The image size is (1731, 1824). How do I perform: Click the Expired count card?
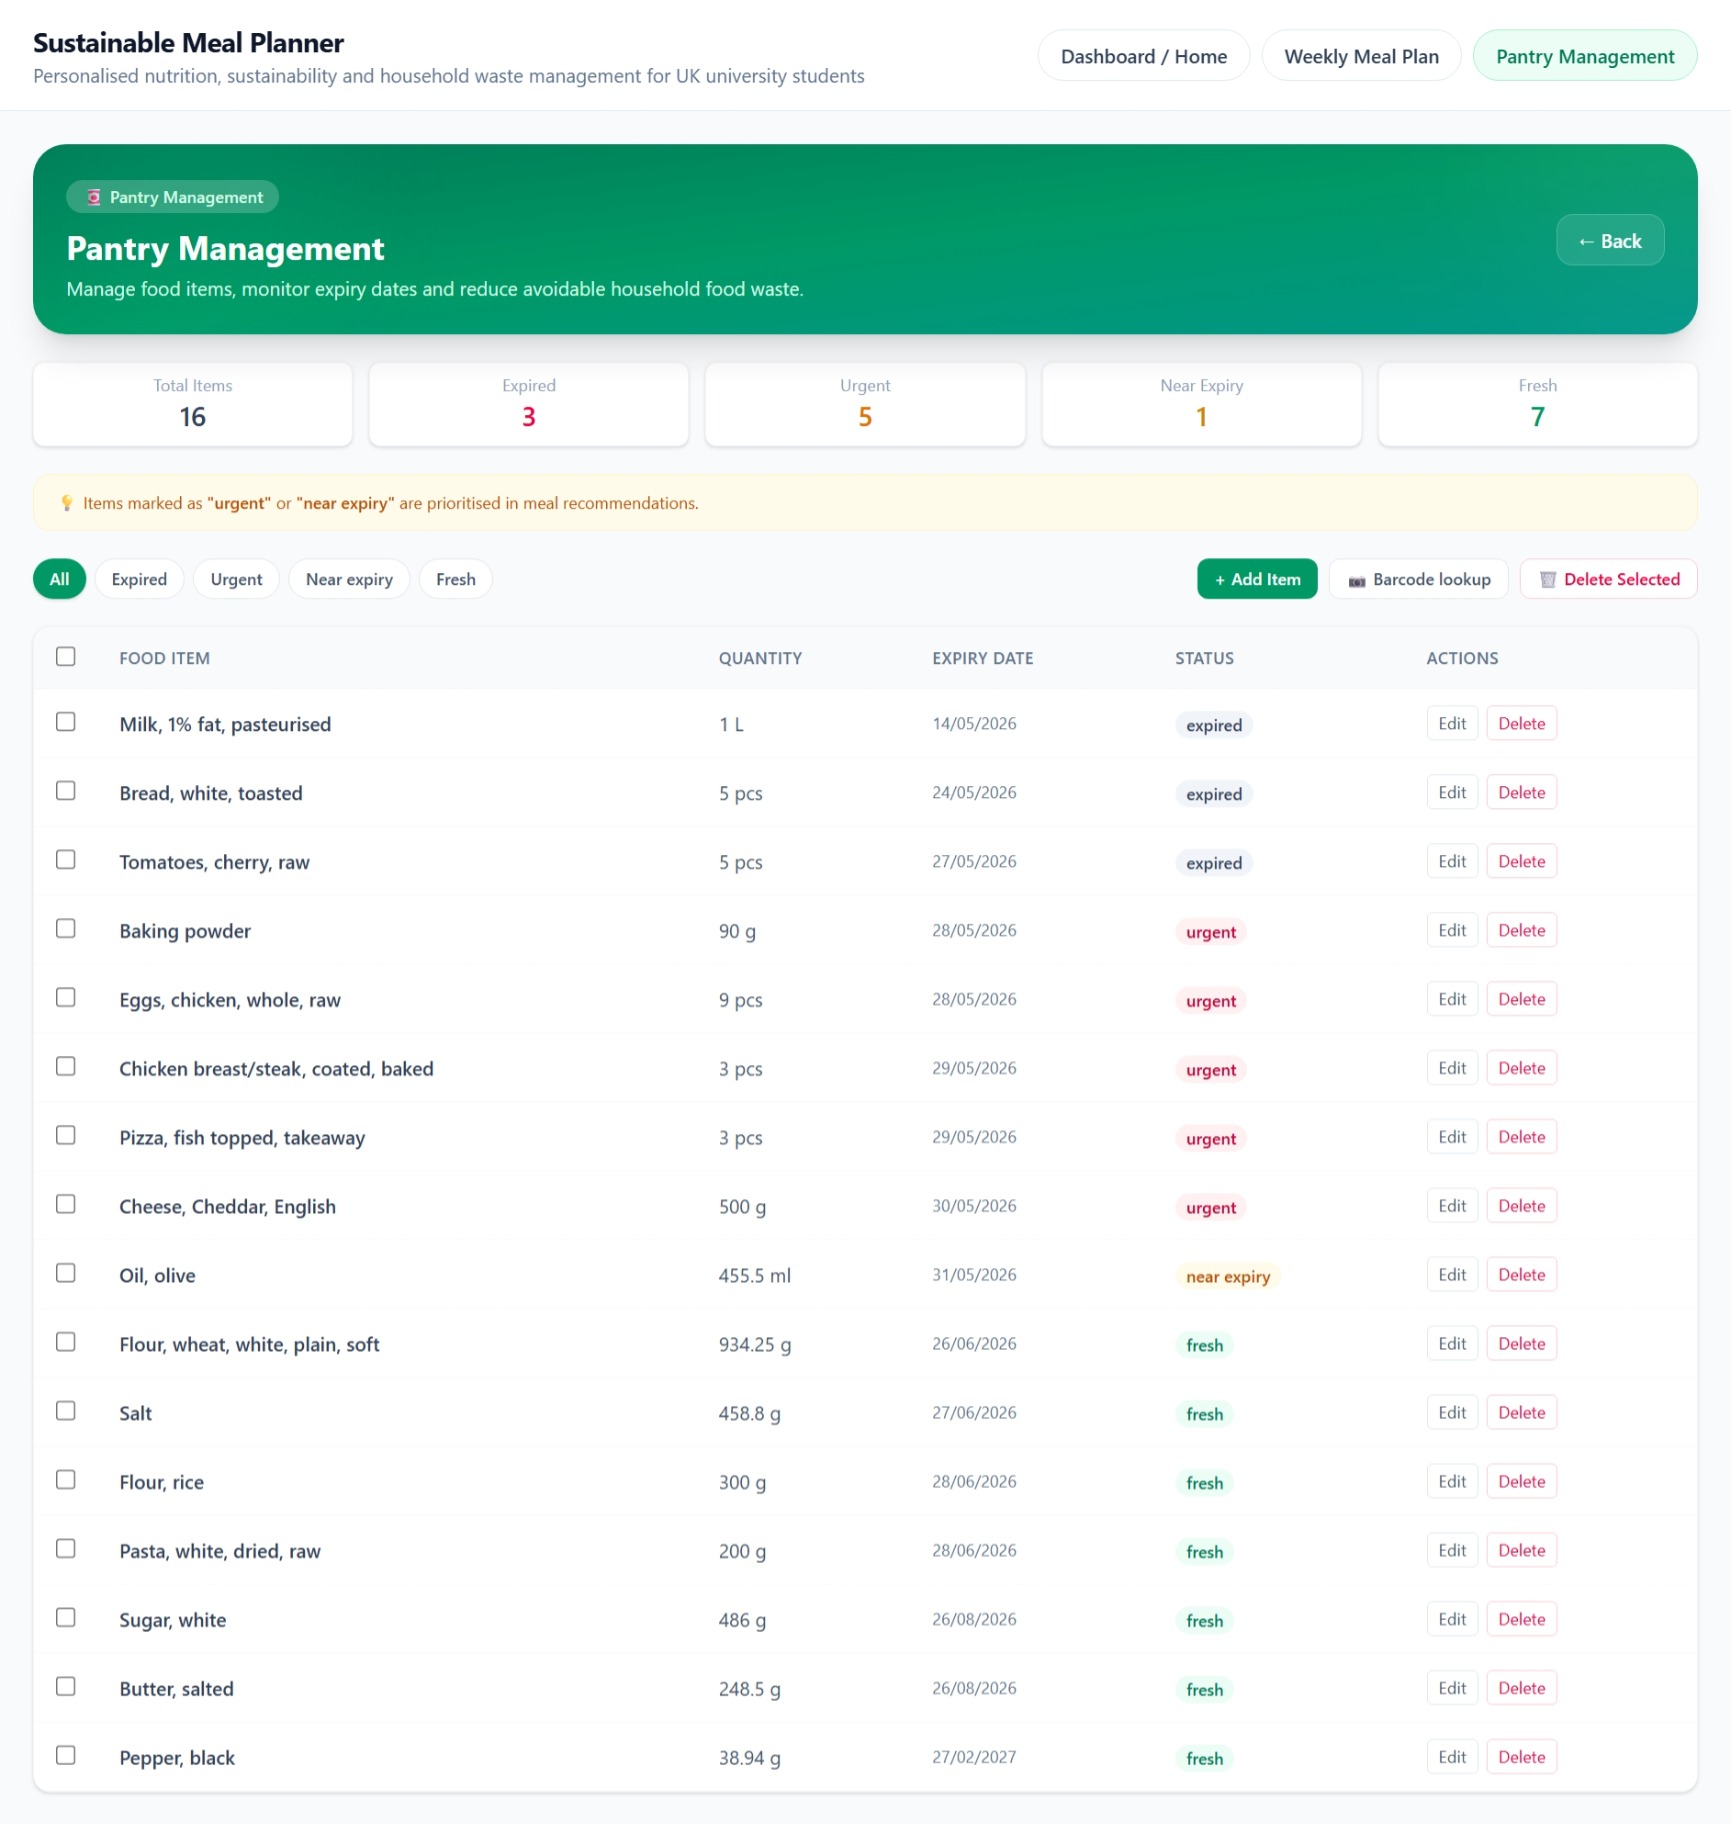click(x=529, y=404)
